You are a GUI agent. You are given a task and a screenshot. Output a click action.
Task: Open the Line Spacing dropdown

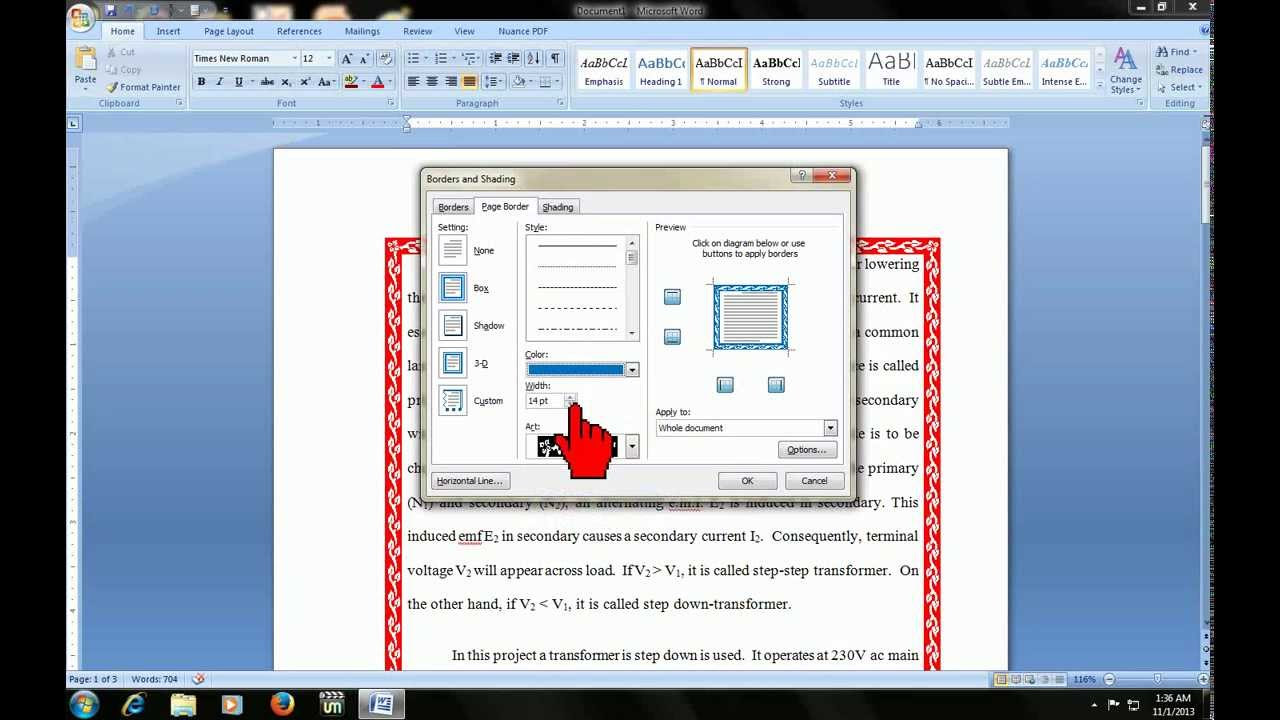pyautogui.click(x=494, y=82)
